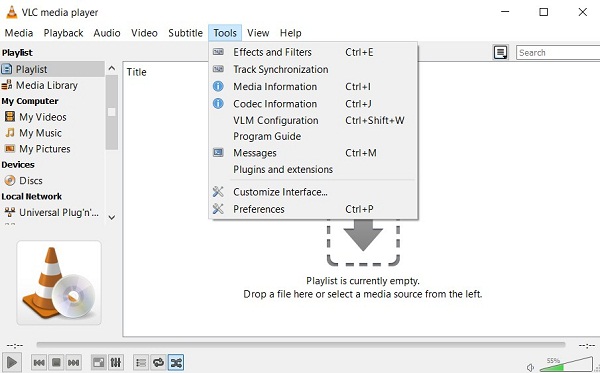
Task: Click the remaining time label
Action: (x=587, y=345)
